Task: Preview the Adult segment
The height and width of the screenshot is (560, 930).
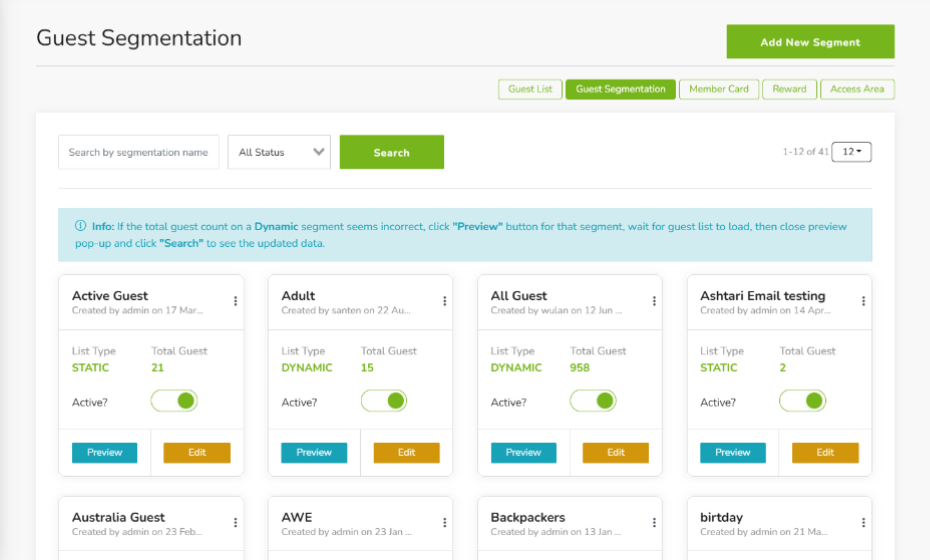Action: (x=314, y=453)
